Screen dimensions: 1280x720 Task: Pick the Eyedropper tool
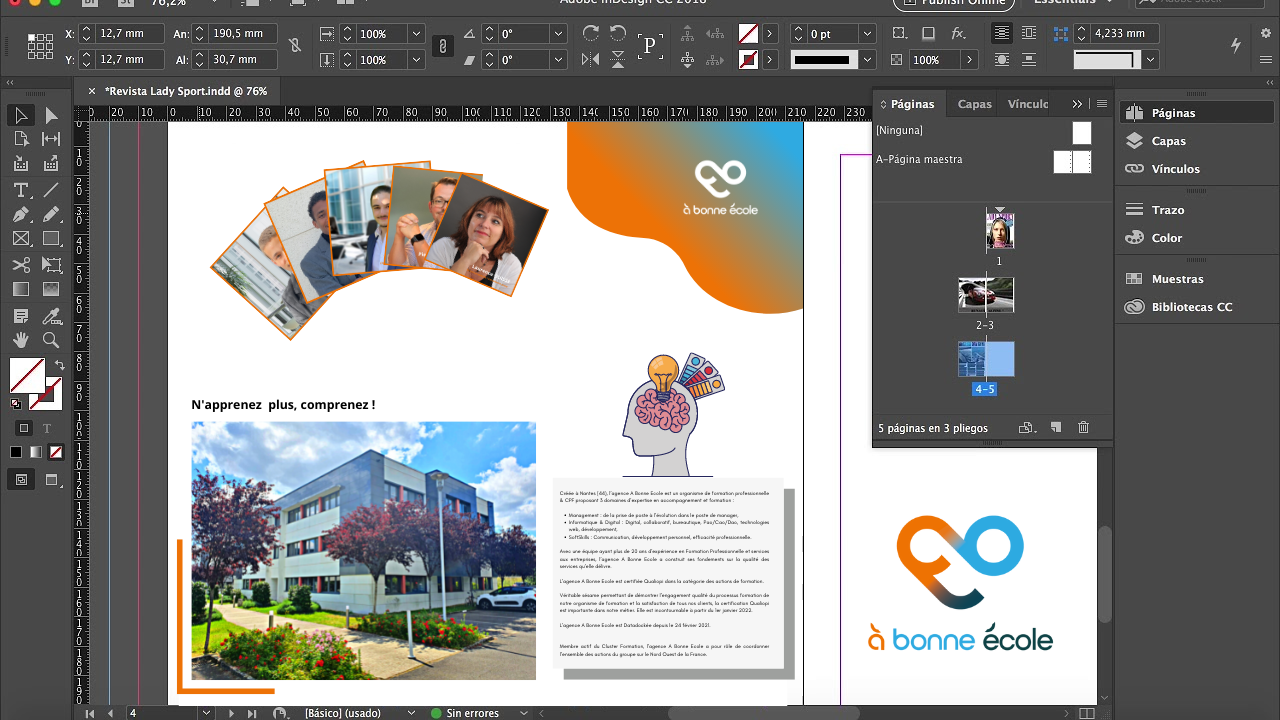coord(51,316)
